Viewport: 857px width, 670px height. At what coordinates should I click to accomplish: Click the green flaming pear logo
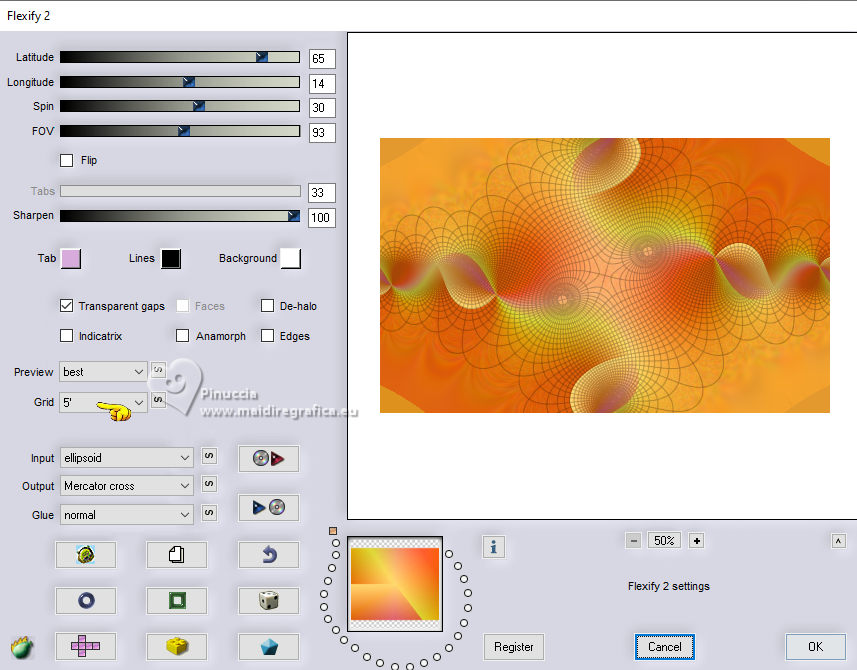[22, 648]
